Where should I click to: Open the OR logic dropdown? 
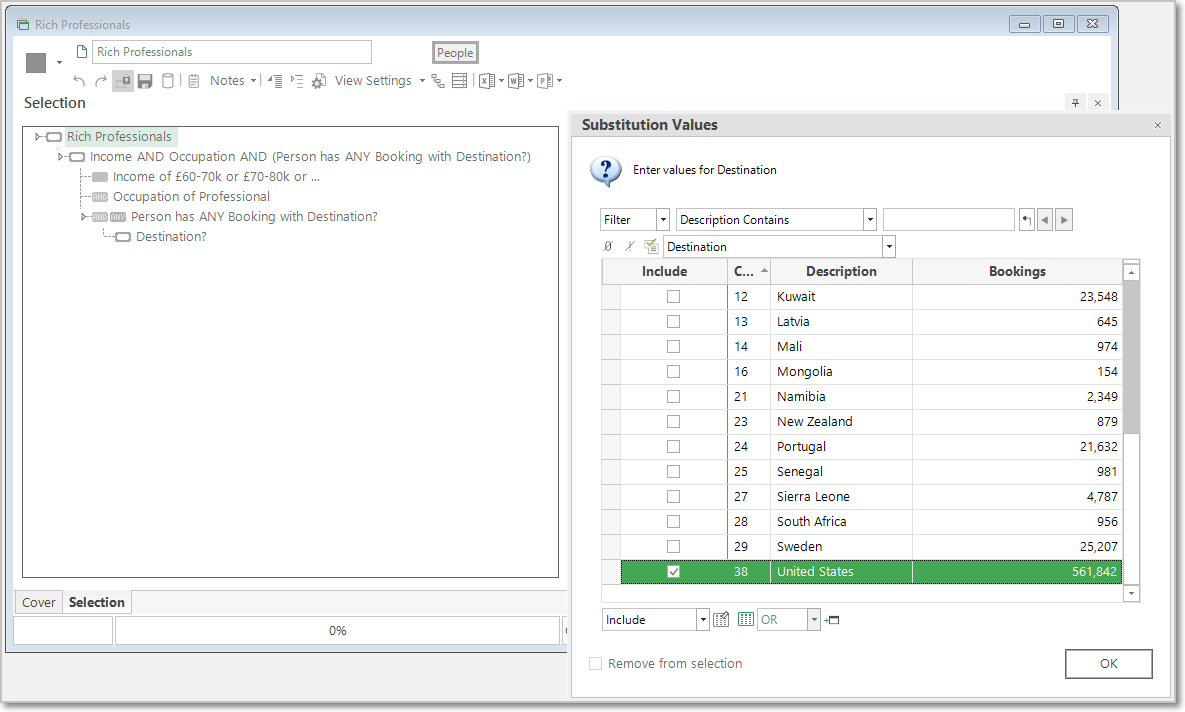tap(814, 620)
